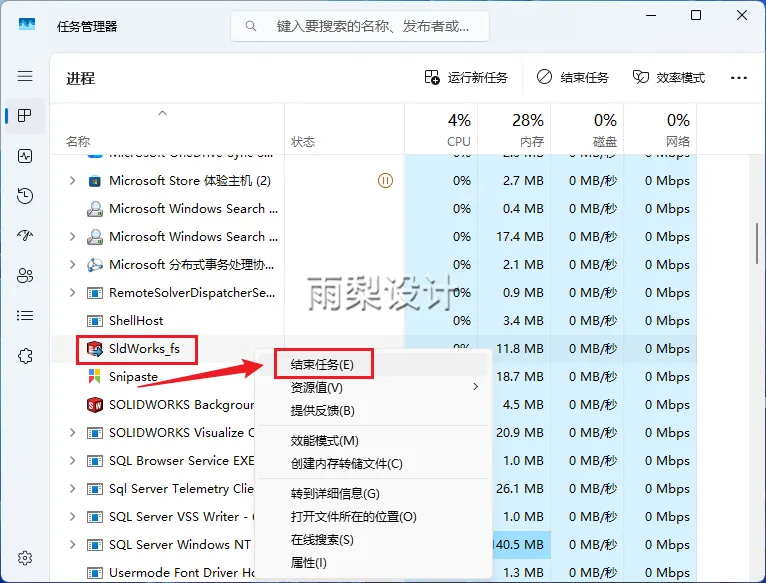Open Task Manager settings gear

[25, 558]
